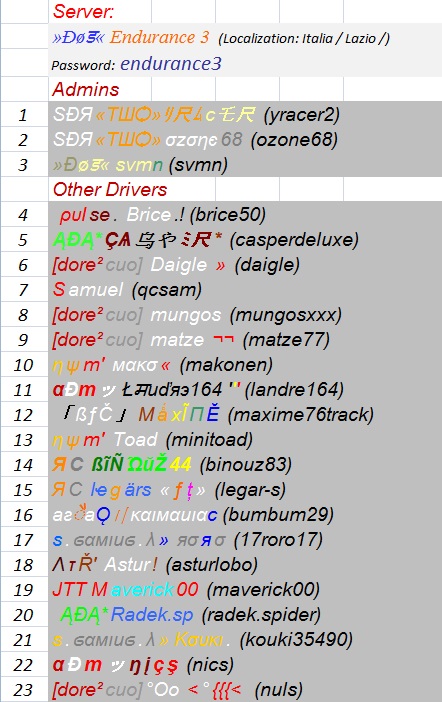Viewport: 442px width, 702px height.
Task: Select the password endurance3 cell
Action: (245, 64)
